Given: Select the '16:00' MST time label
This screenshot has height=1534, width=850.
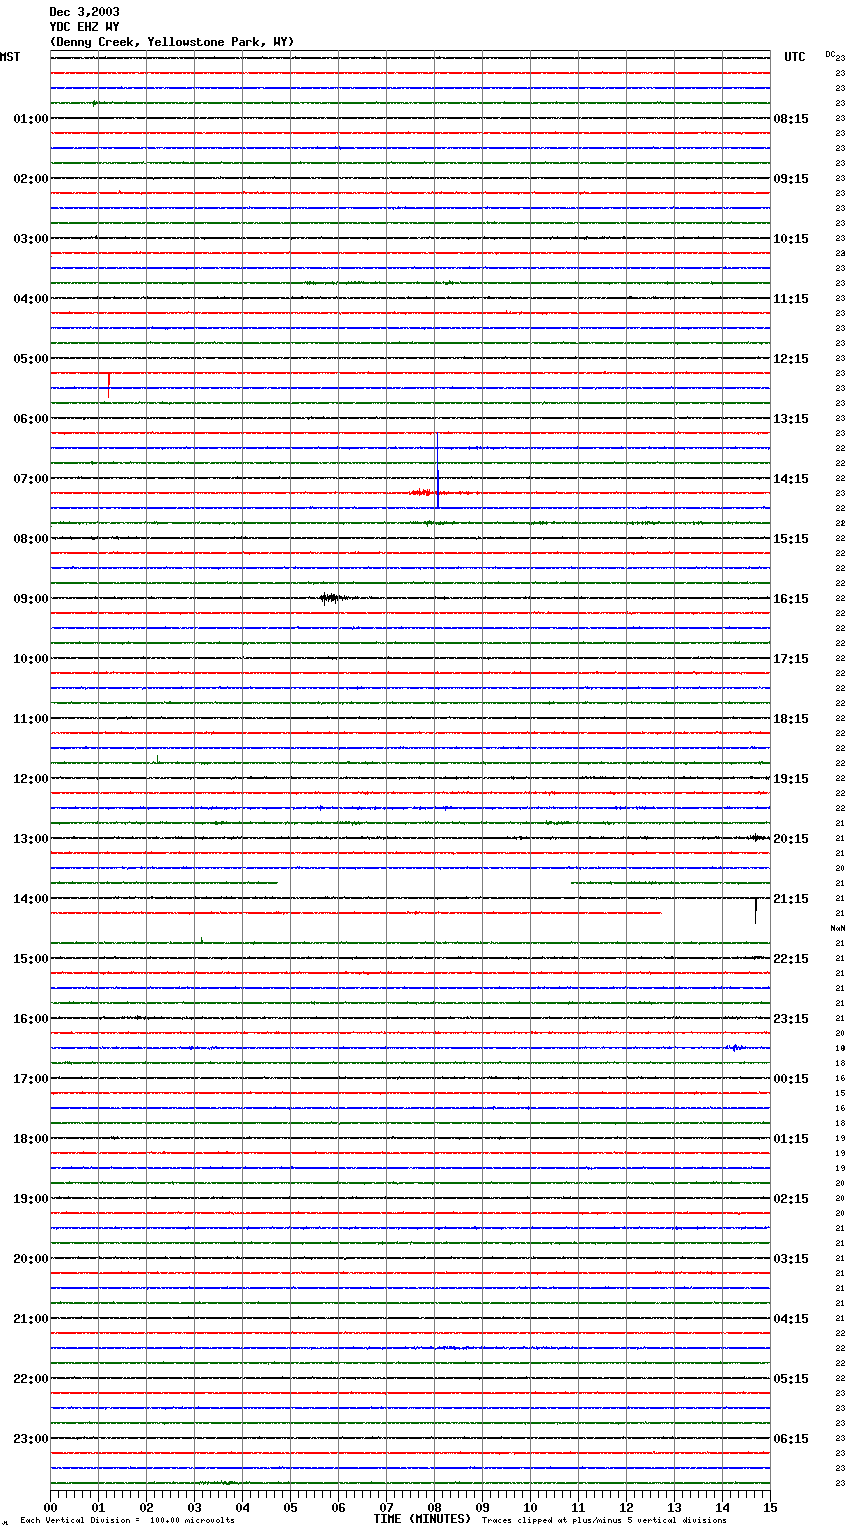Looking at the screenshot, I should [x=31, y=1019].
